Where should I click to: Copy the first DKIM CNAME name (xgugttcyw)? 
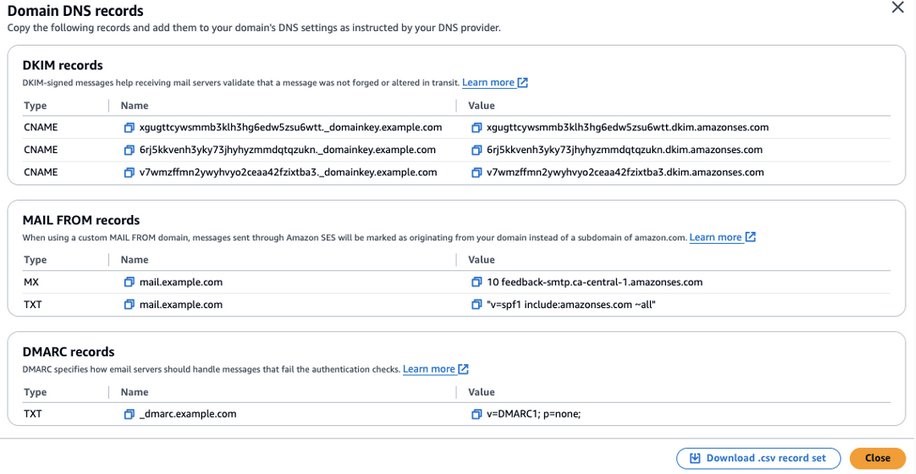(x=129, y=127)
